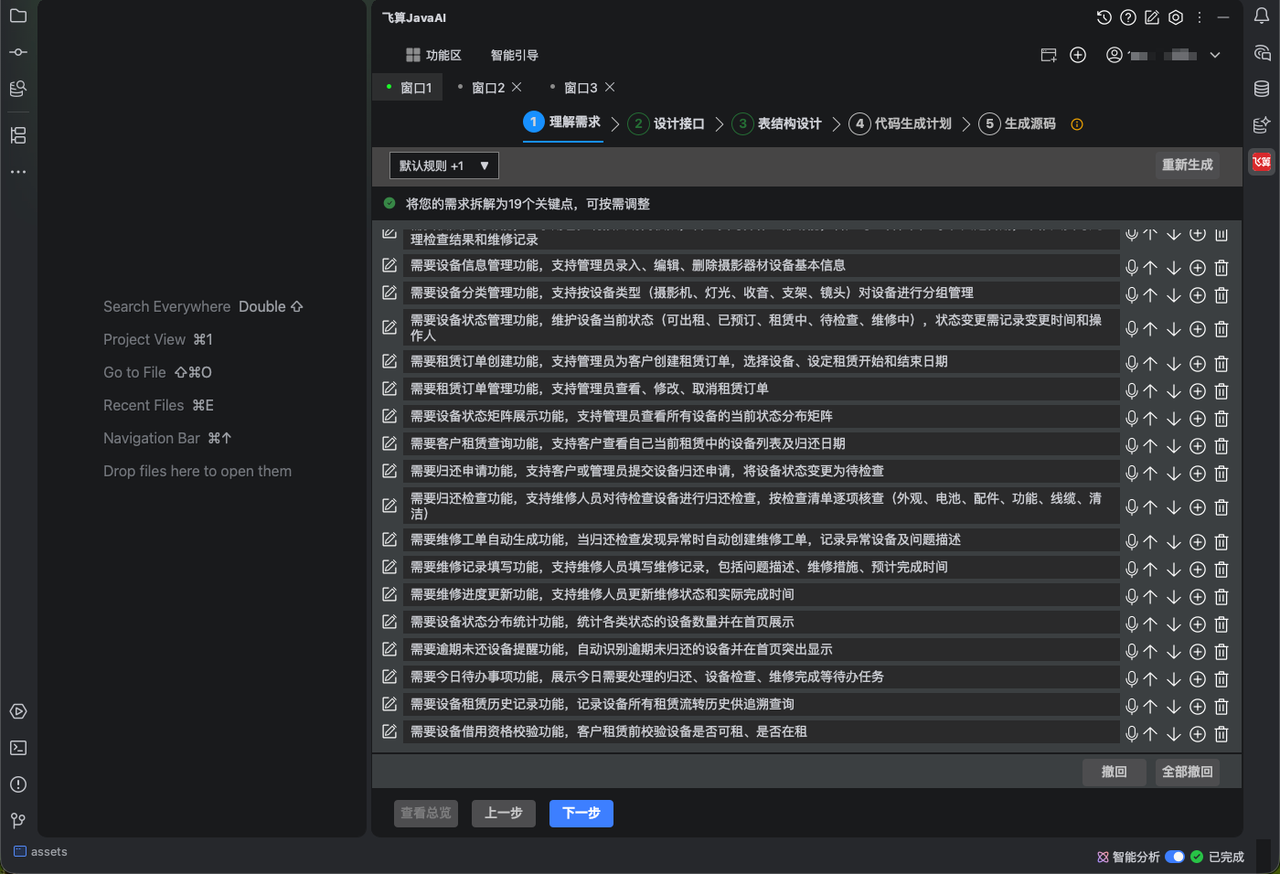This screenshot has height=874, width=1280.
Task: Click the user avatar icon
Action: tap(1114, 55)
